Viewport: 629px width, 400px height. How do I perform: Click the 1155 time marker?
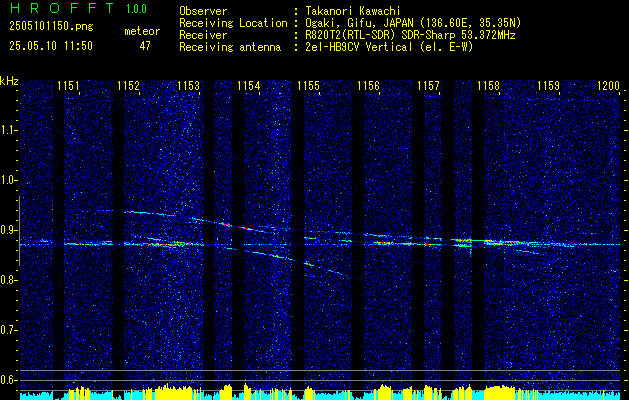click(x=308, y=85)
